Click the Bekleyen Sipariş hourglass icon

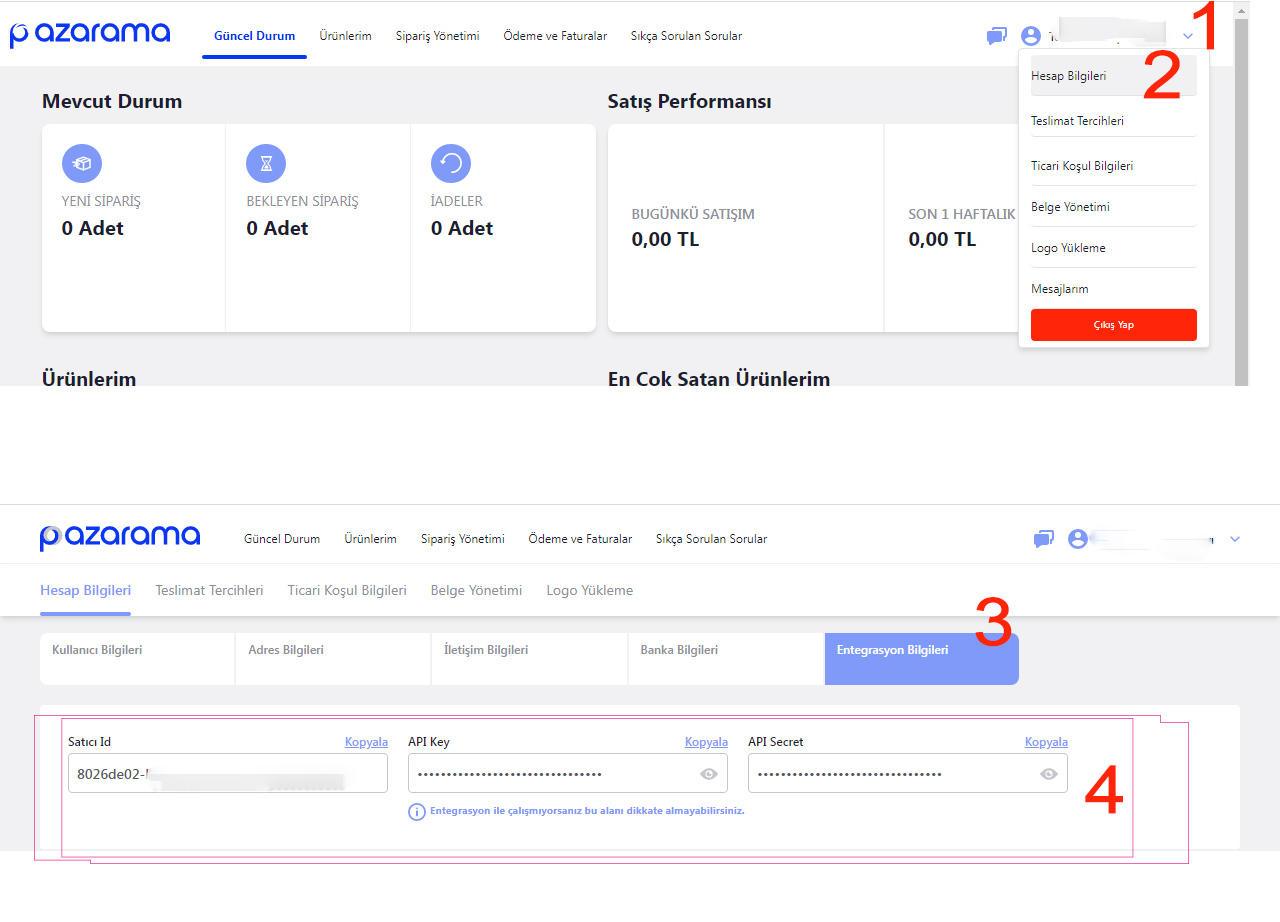tap(266, 163)
